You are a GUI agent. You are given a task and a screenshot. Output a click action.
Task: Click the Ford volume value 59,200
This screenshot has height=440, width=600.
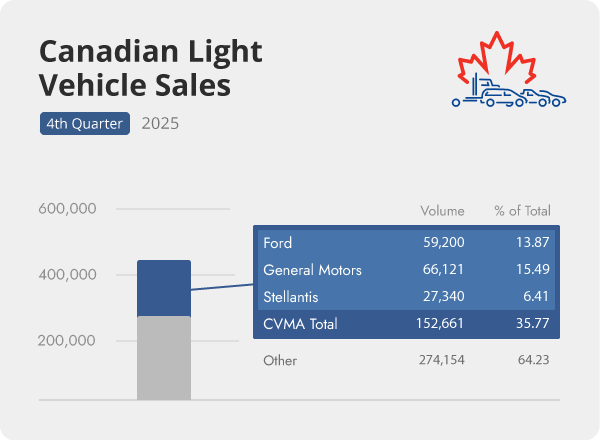coord(443,243)
